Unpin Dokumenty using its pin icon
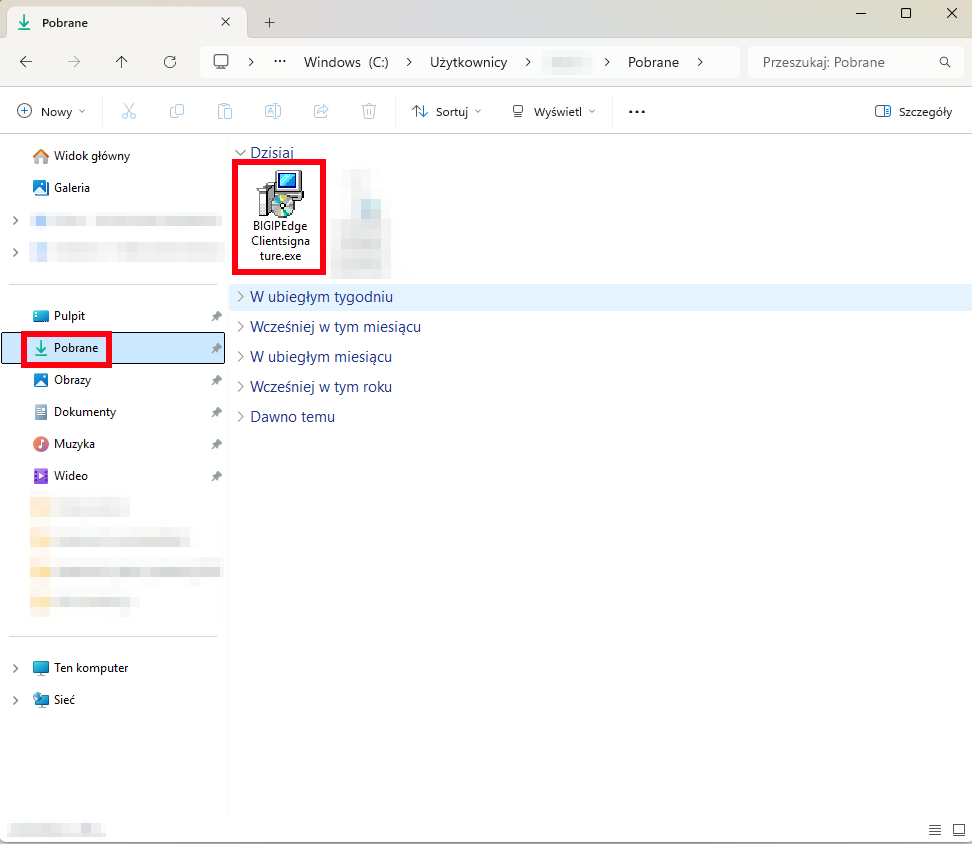Screen dimensions: 972x844 216,412
